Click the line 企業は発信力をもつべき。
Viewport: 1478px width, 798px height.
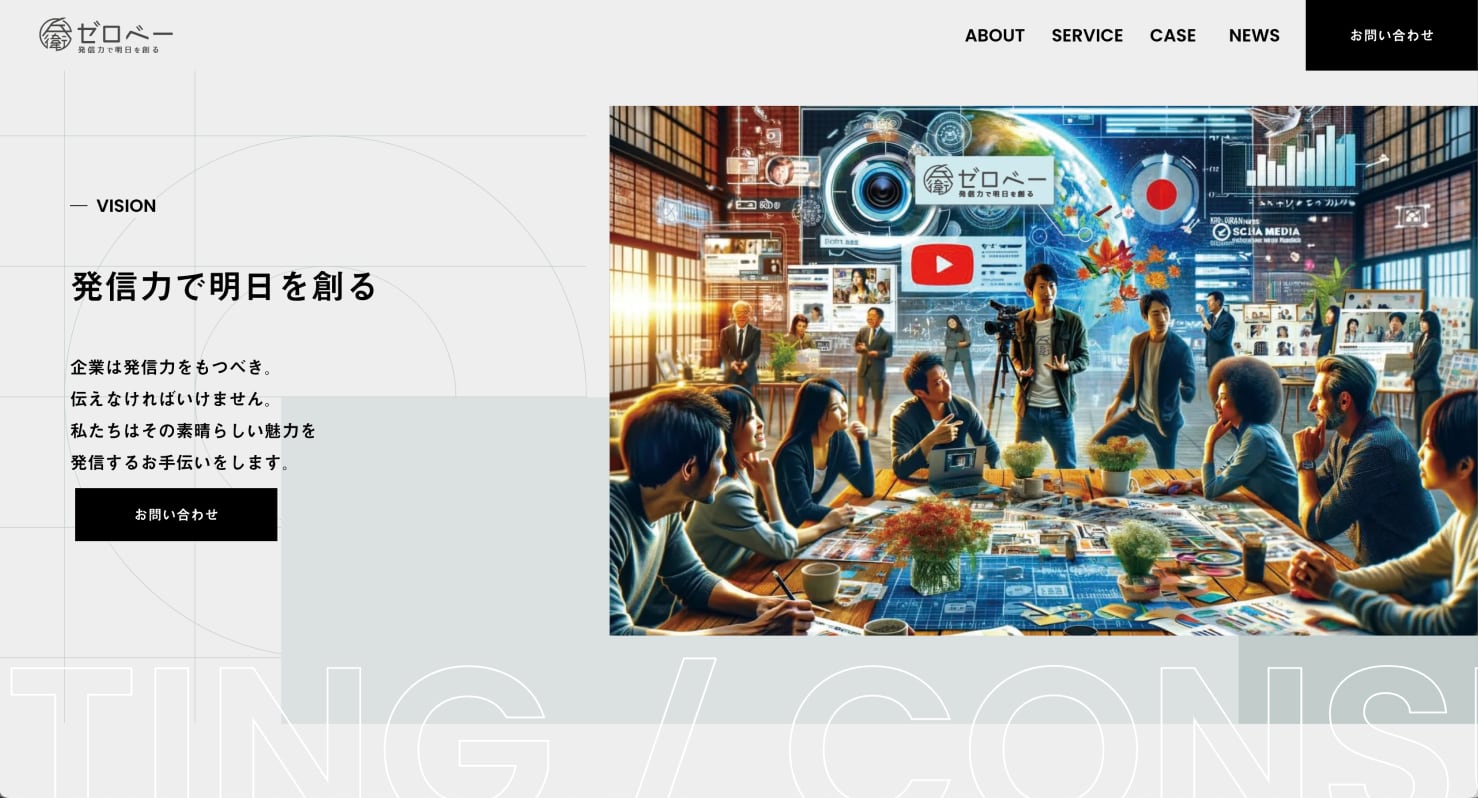click(172, 367)
